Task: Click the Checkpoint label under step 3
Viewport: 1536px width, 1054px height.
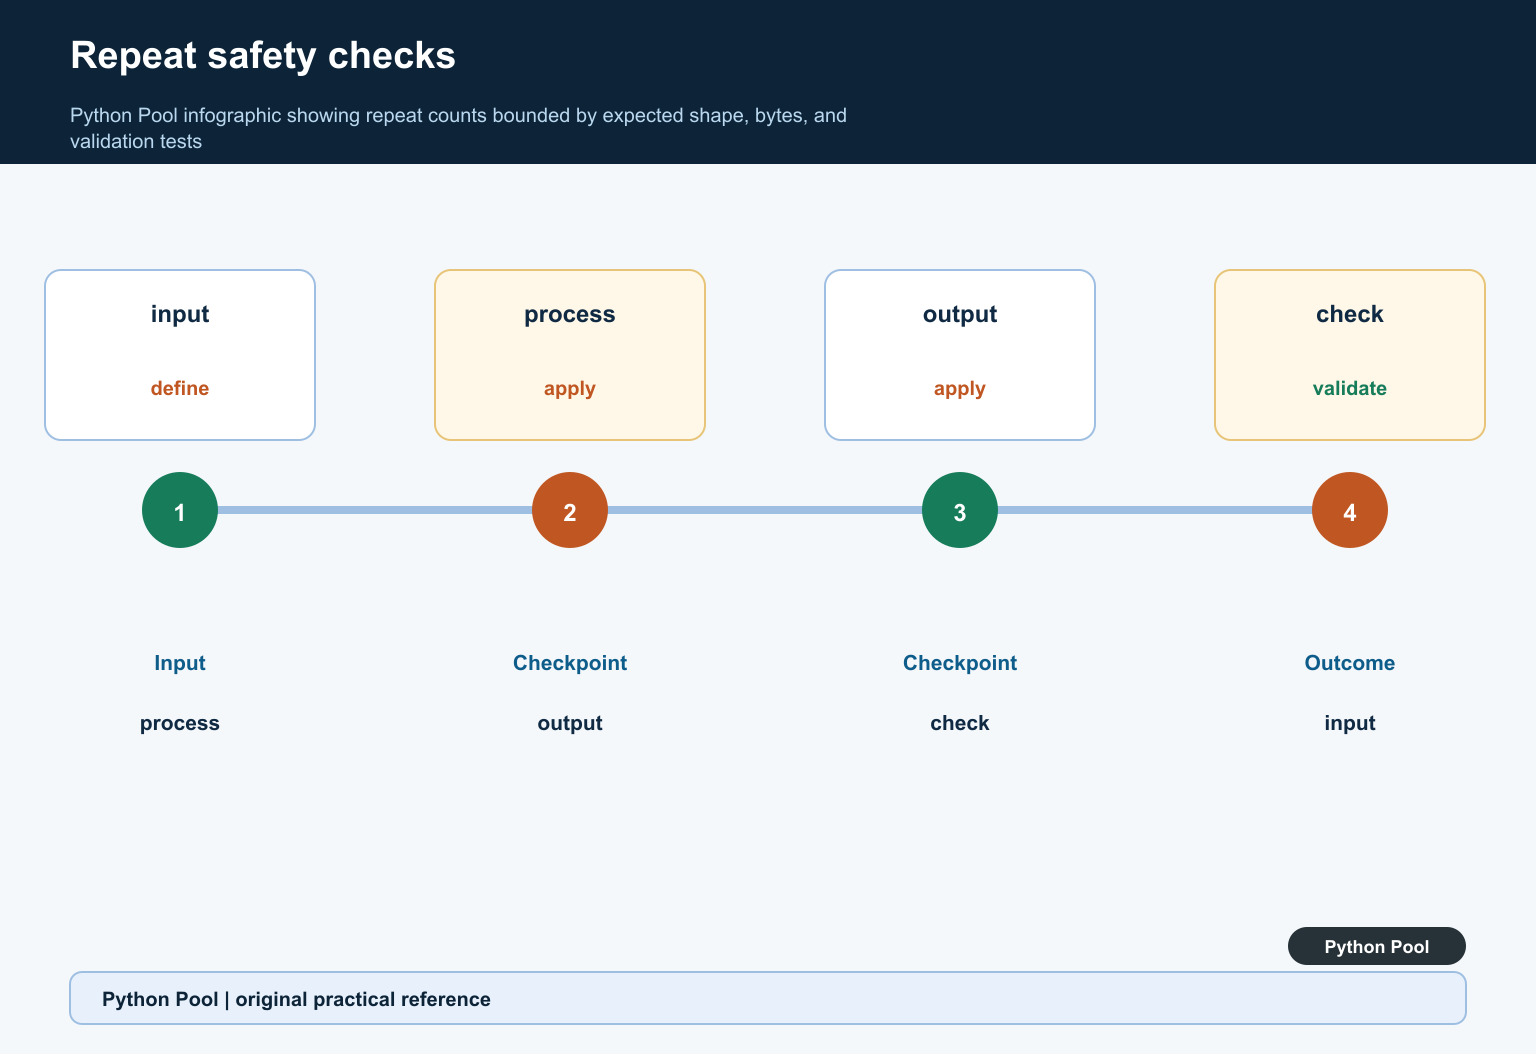Action: pos(960,663)
